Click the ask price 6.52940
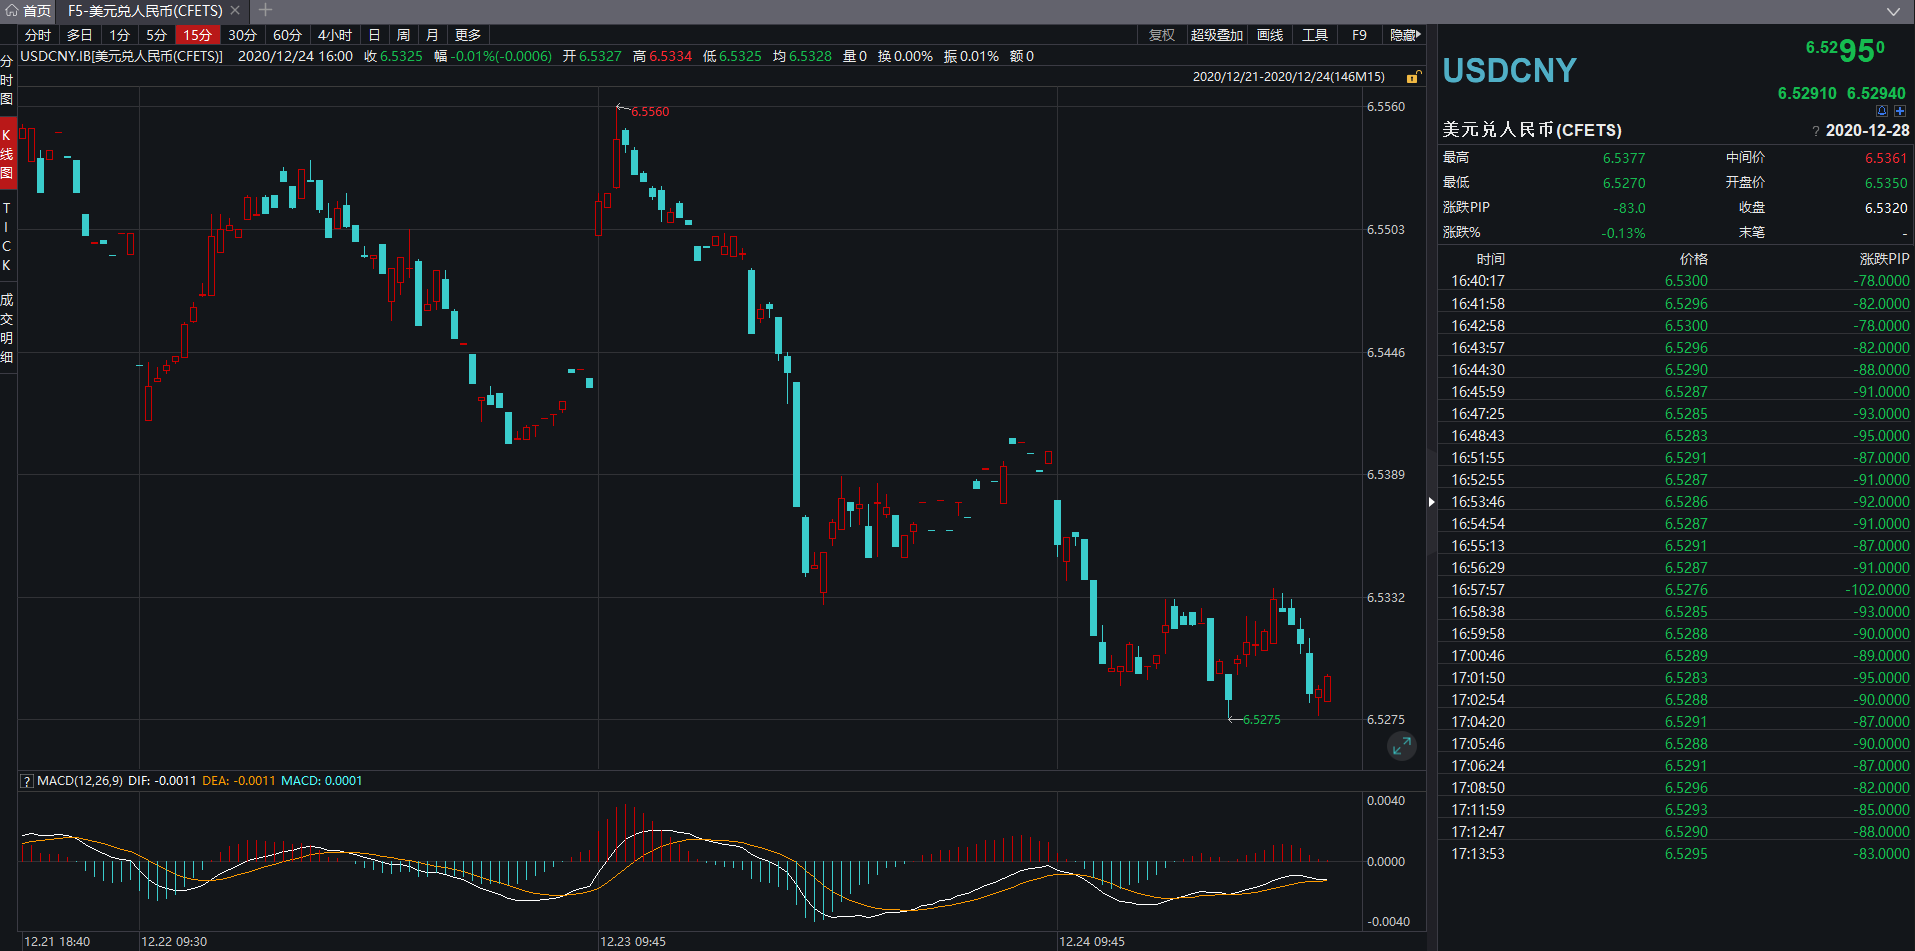The image size is (1915, 951). click(x=1876, y=93)
